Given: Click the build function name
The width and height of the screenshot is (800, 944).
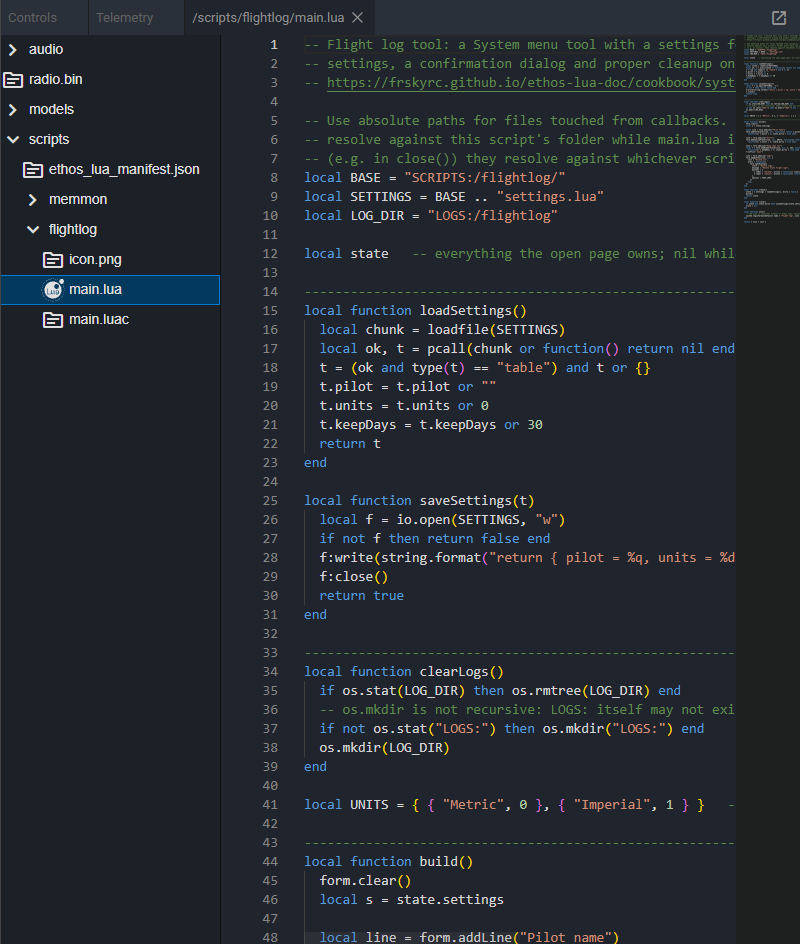Looking at the screenshot, I should [x=439, y=862].
